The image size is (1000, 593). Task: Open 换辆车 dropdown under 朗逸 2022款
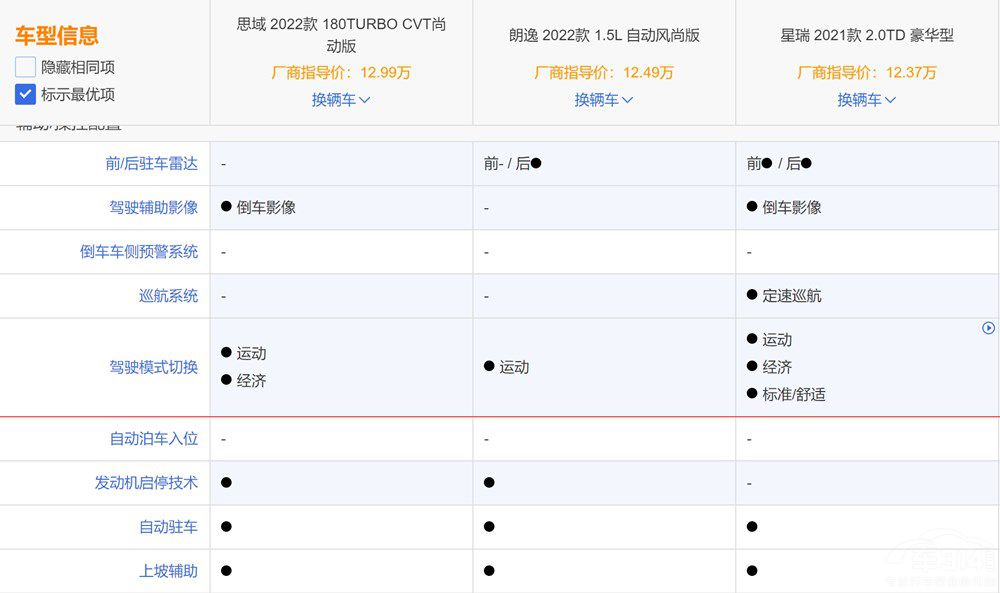pos(603,100)
